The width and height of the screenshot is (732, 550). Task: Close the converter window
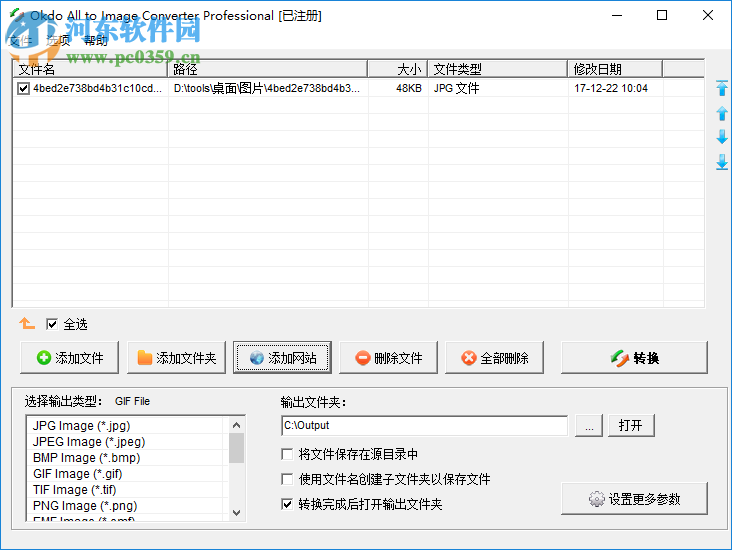coord(708,15)
